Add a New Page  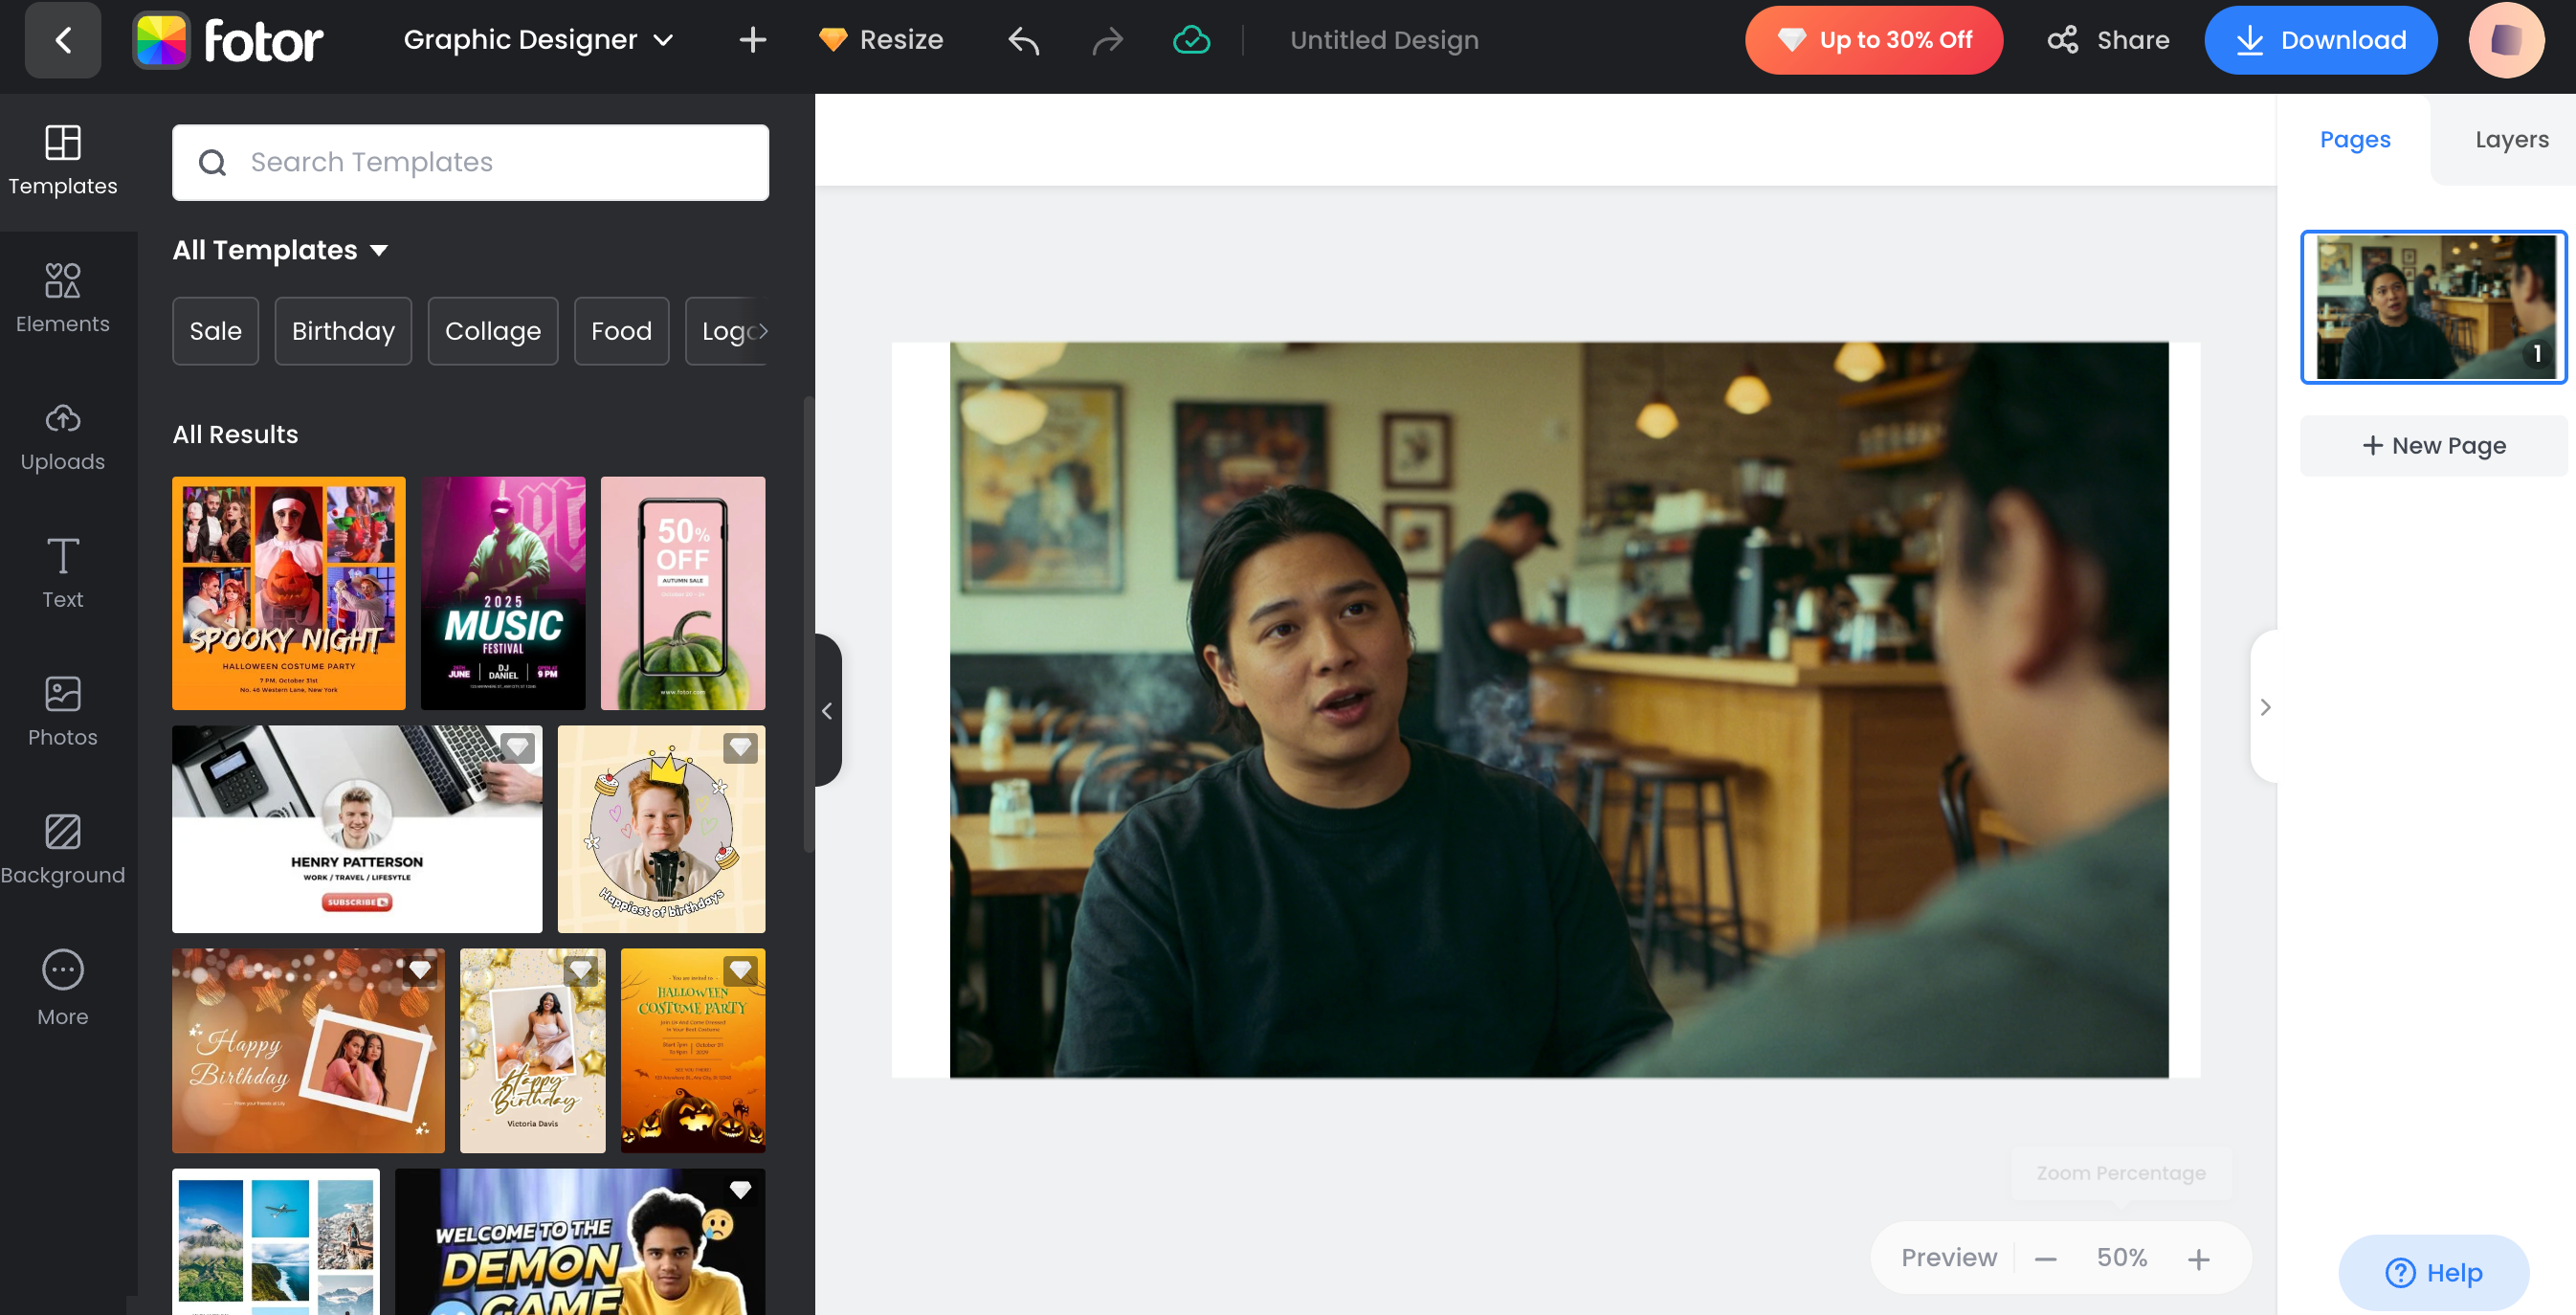tap(2433, 446)
